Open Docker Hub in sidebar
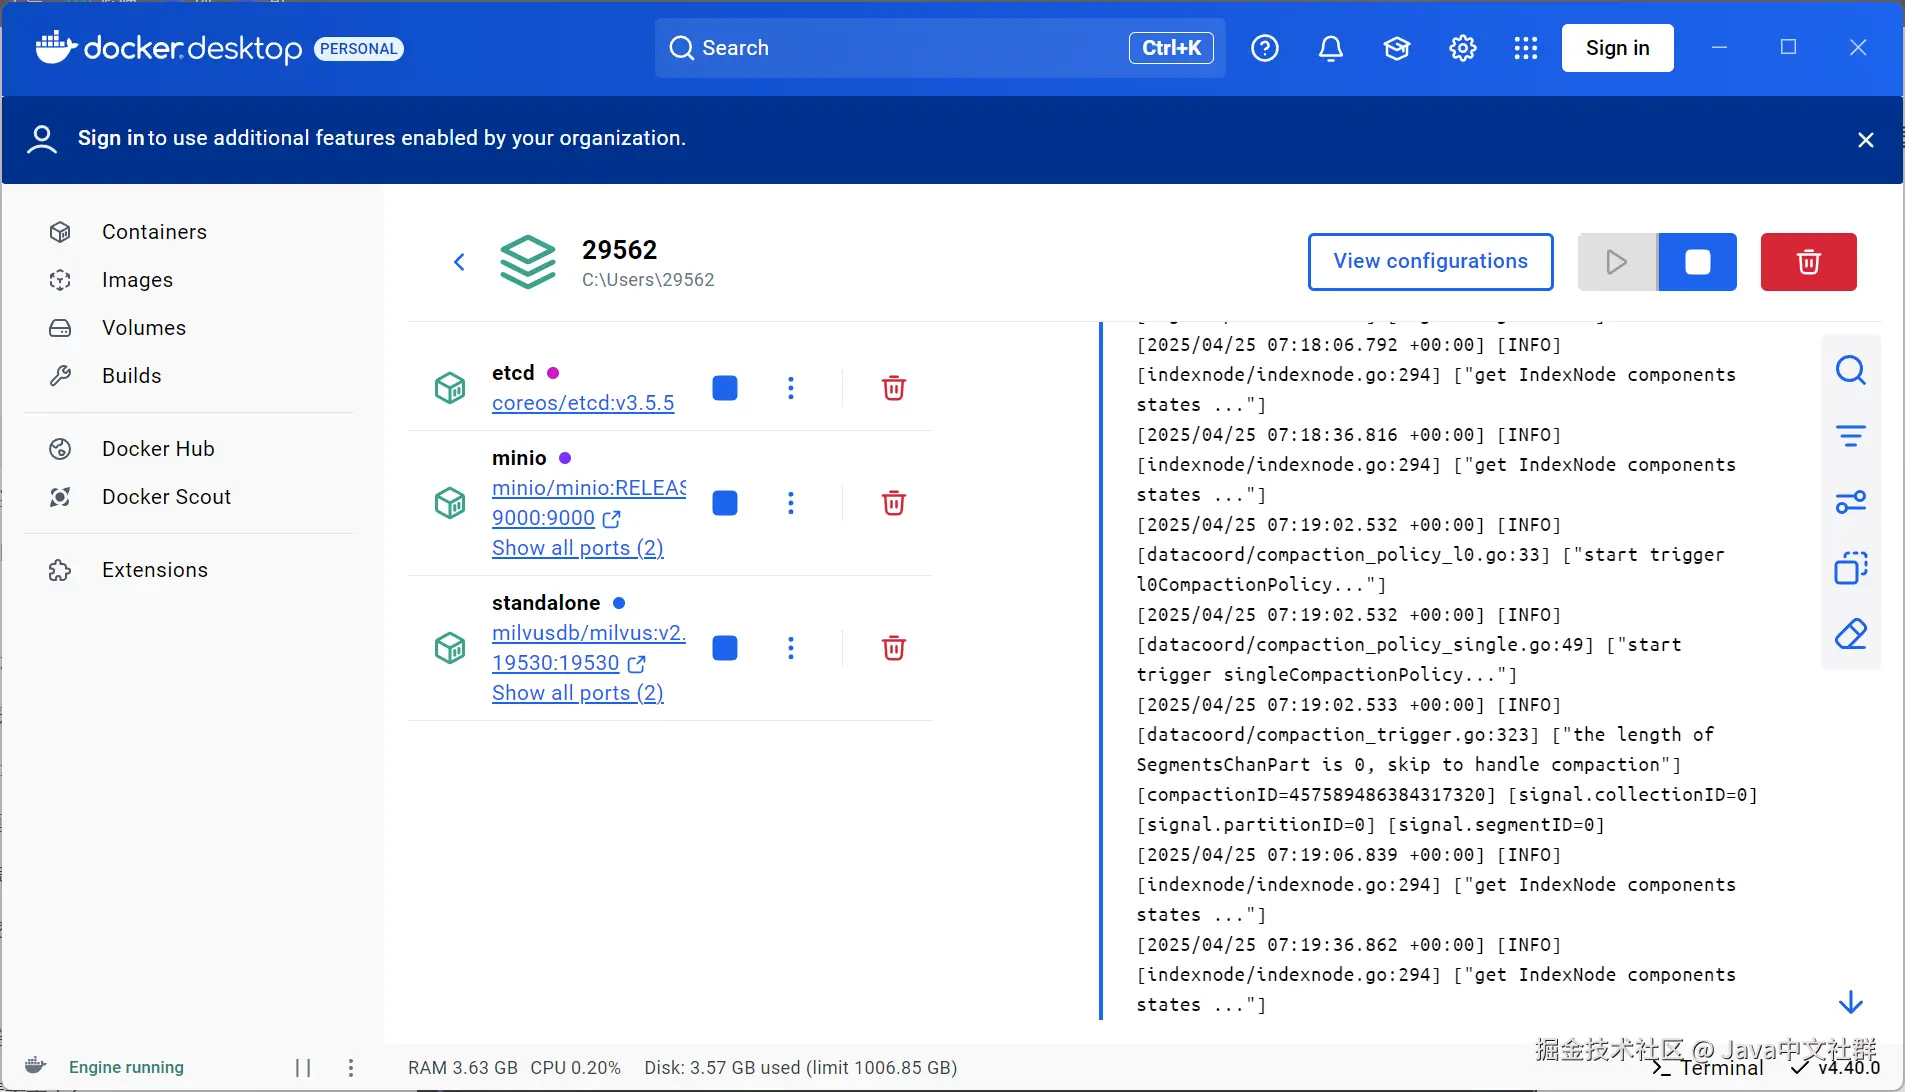This screenshot has height=1092, width=1905. click(158, 449)
